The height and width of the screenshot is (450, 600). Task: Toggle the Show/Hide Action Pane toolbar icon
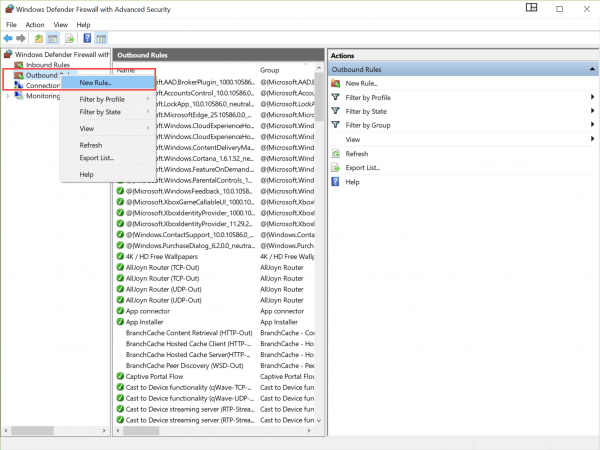101,38
